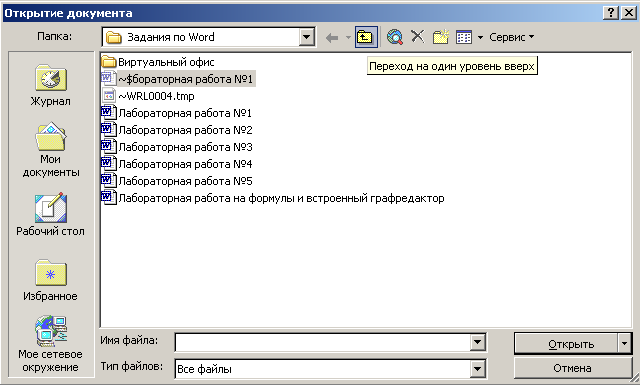The height and width of the screenshot is (385, 640).
Task: Select Лабораторная работа №1 document
Action: 177,113
